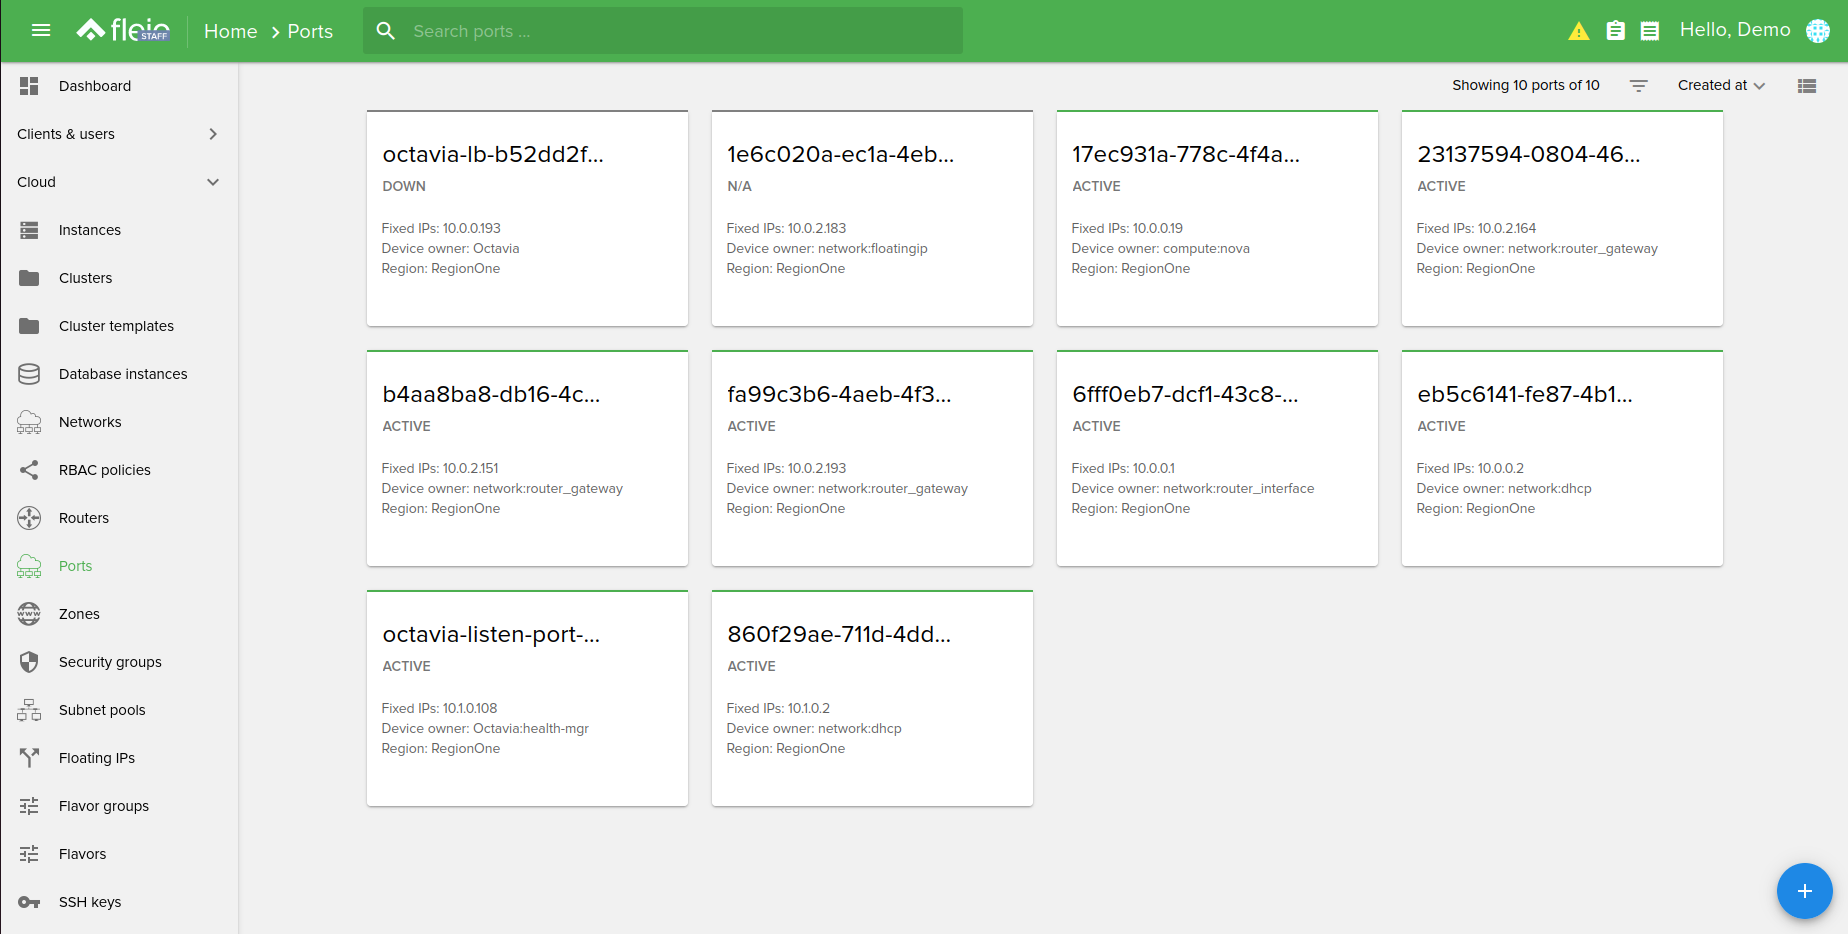1848x934 pixels.
Task: Open the Database instances page
Action: click(122, 374)
